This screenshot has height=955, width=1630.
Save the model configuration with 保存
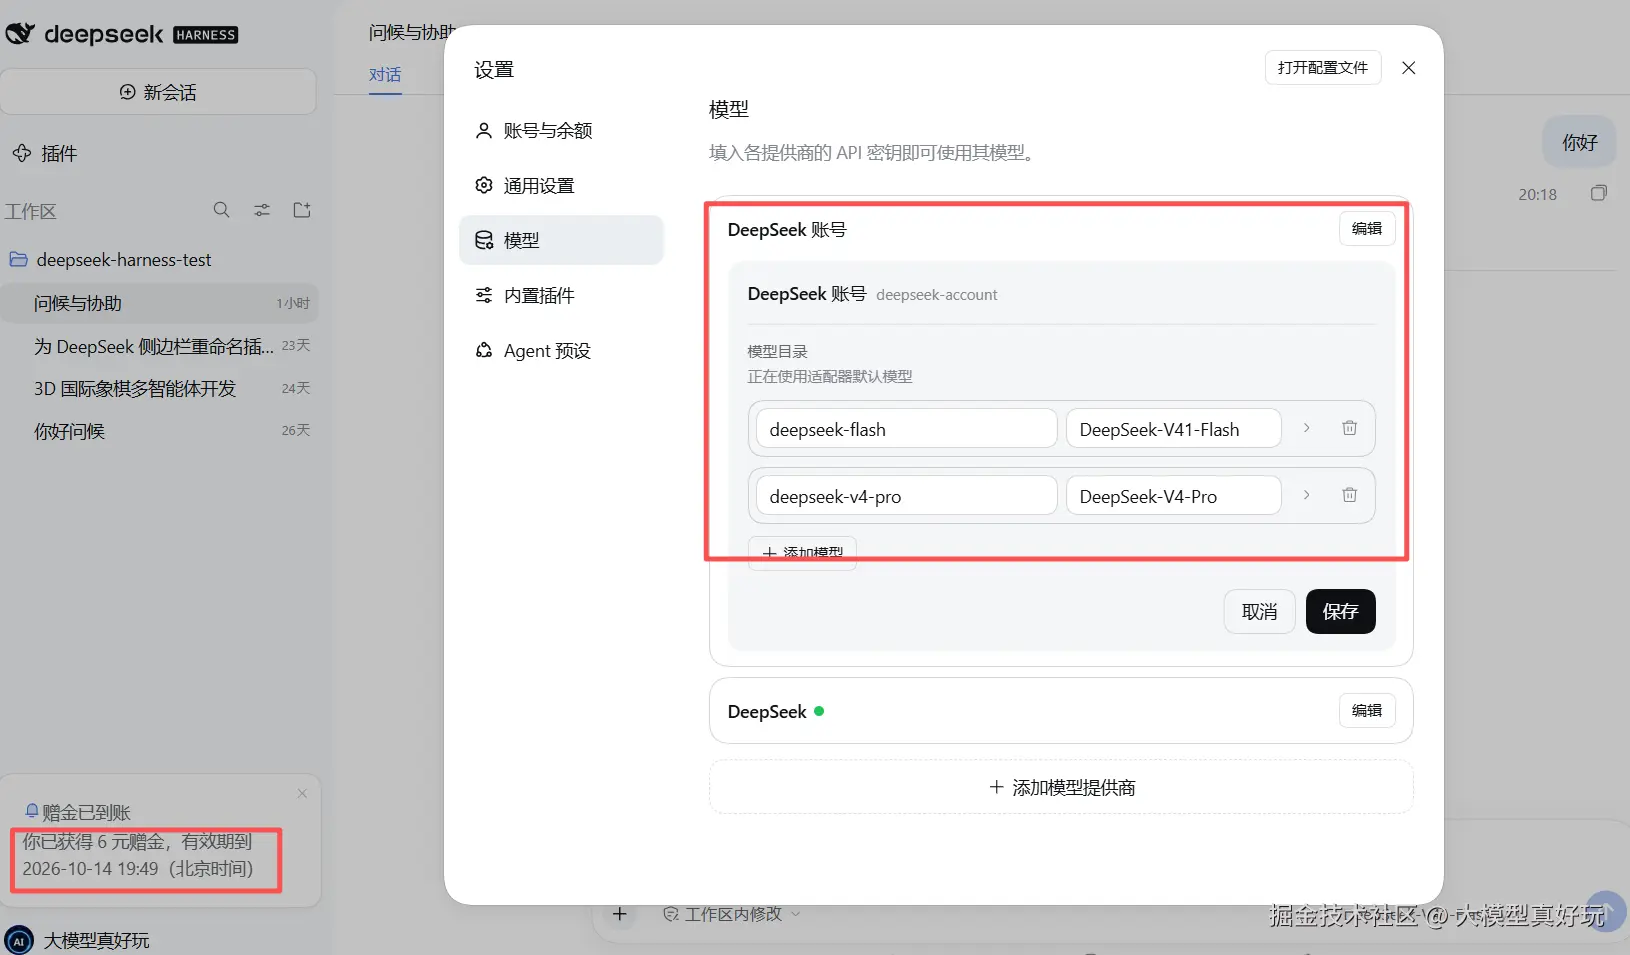tap(1340, 611)
